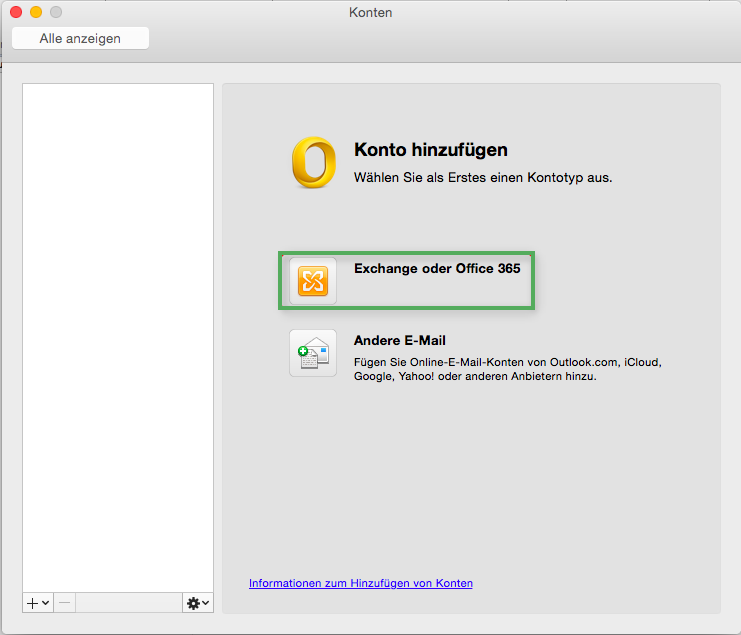Screen dimensions: 741x635
Task: Click the Konto hinzufügen heading
Action: [x=431, y=150]
